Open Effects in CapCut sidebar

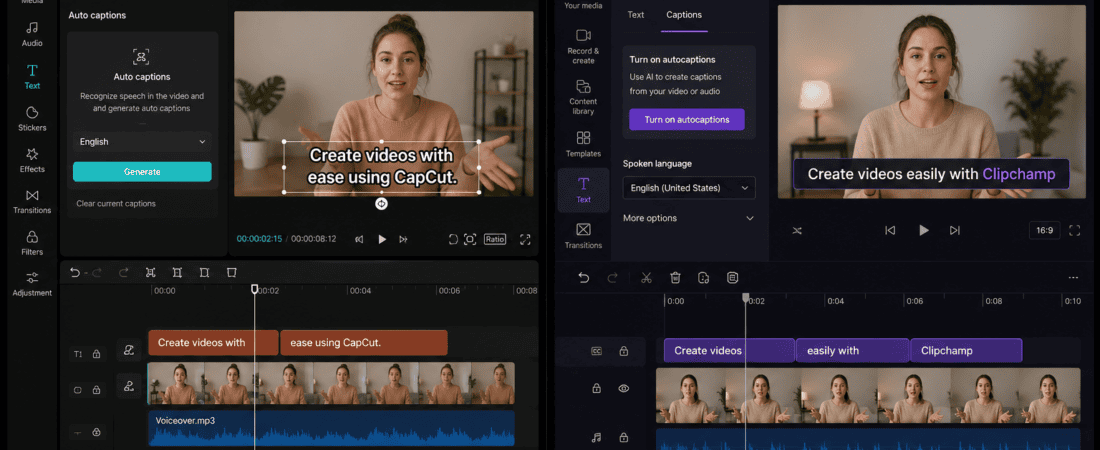point(32,160)
